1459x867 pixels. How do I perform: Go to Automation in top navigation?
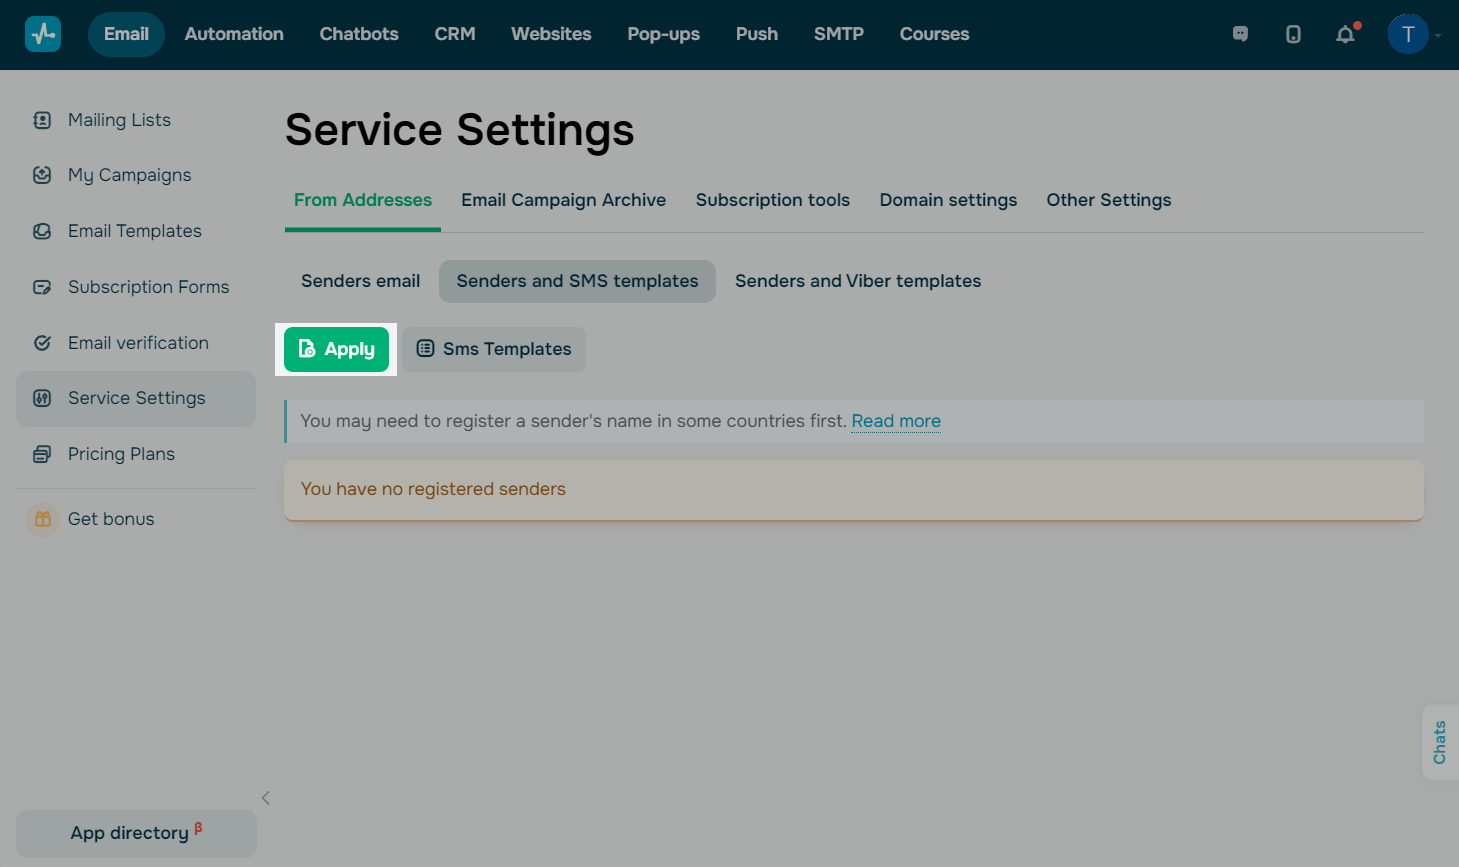point(234,34)
